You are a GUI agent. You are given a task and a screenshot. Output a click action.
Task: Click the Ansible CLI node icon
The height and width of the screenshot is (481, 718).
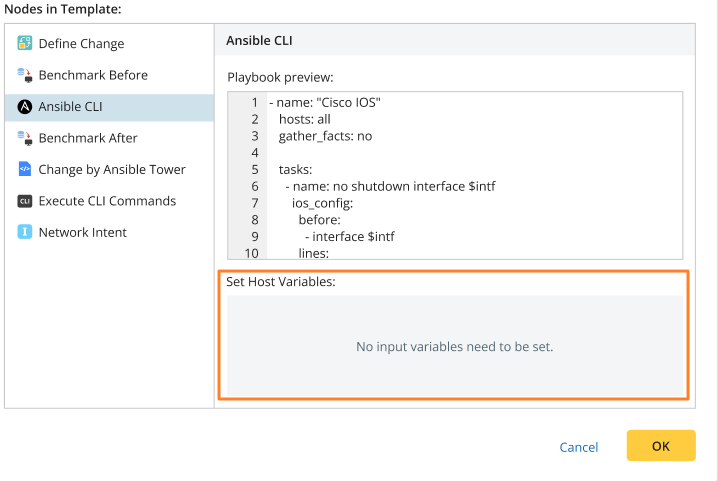[25, 107]
